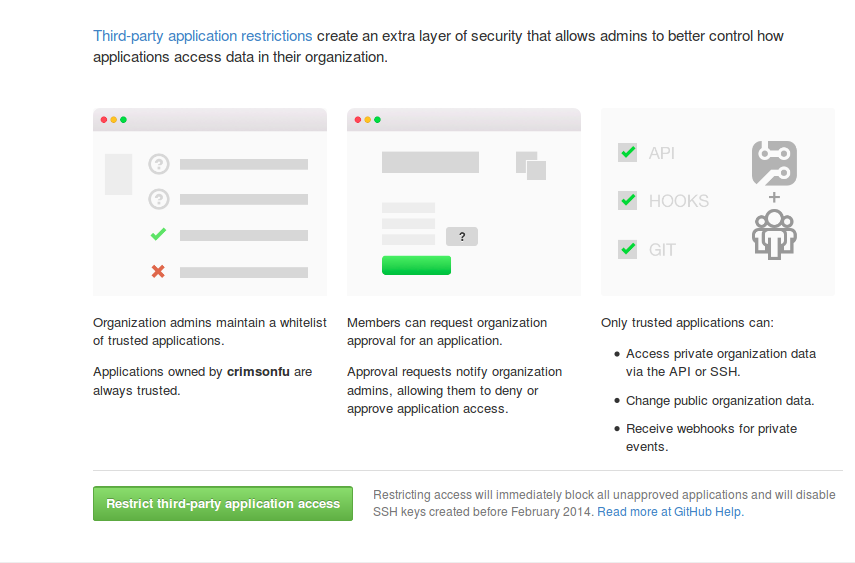Click the red dot in first window illustration
Screen dimensions: 855x563
pos(104,120)
